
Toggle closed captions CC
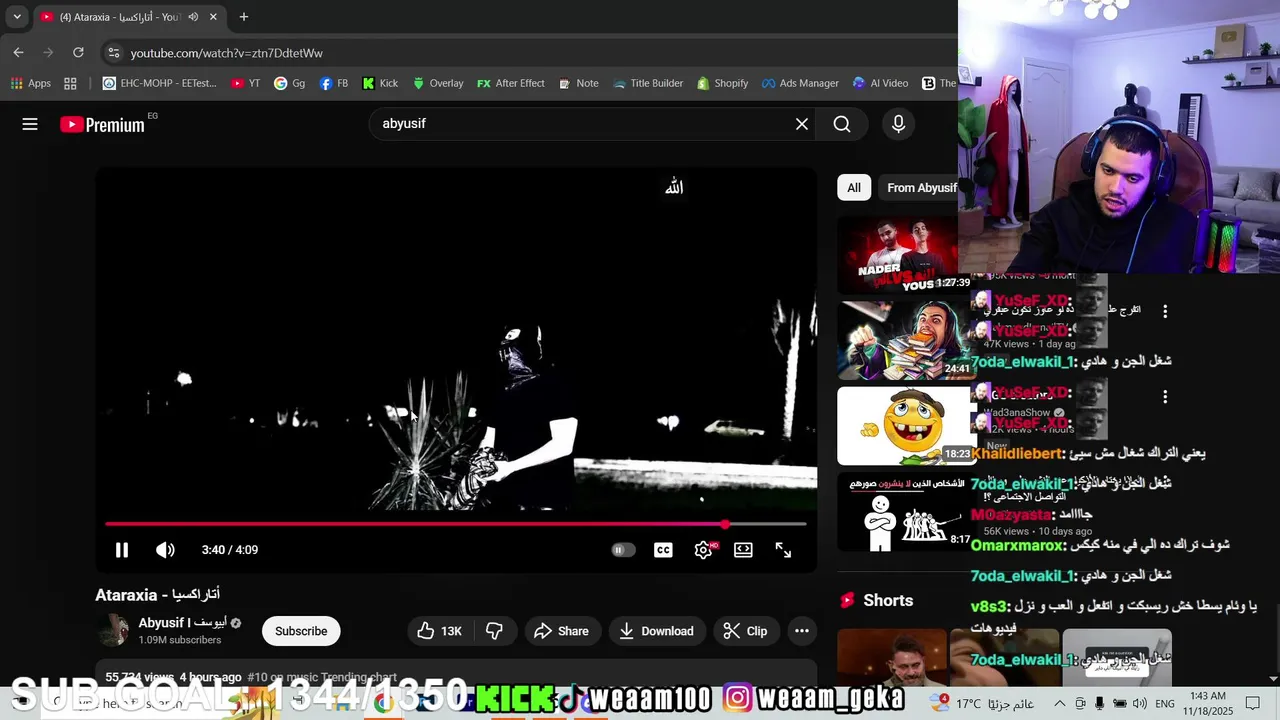tap(663, 550)
